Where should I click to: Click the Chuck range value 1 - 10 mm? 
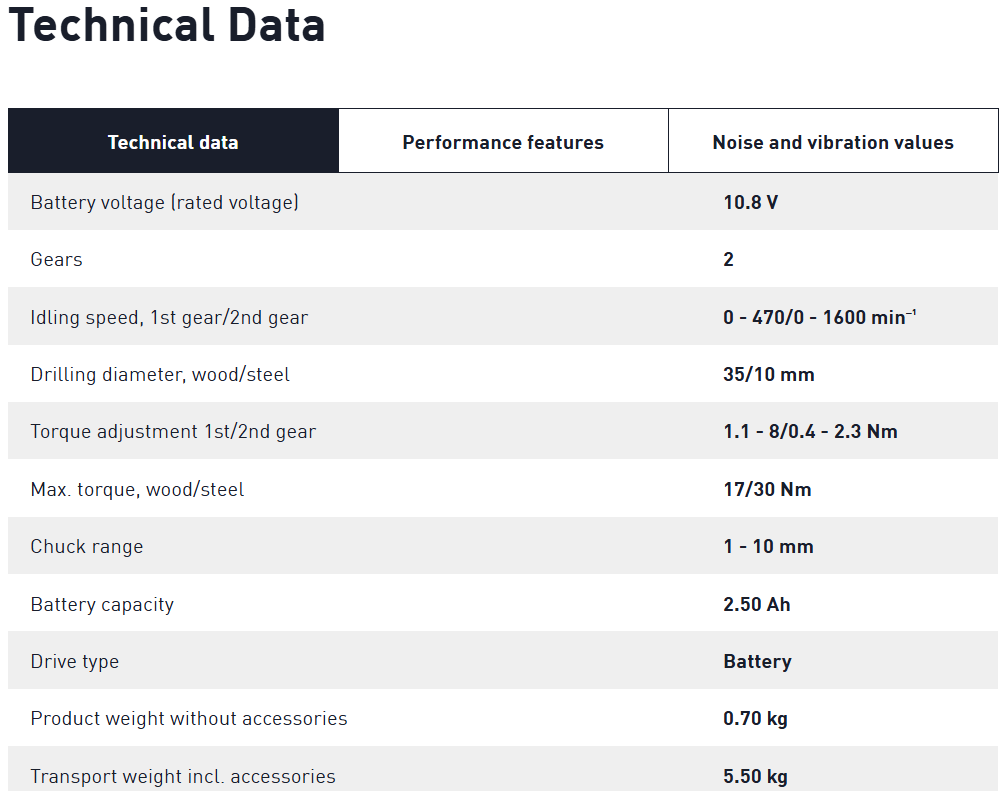768,547
